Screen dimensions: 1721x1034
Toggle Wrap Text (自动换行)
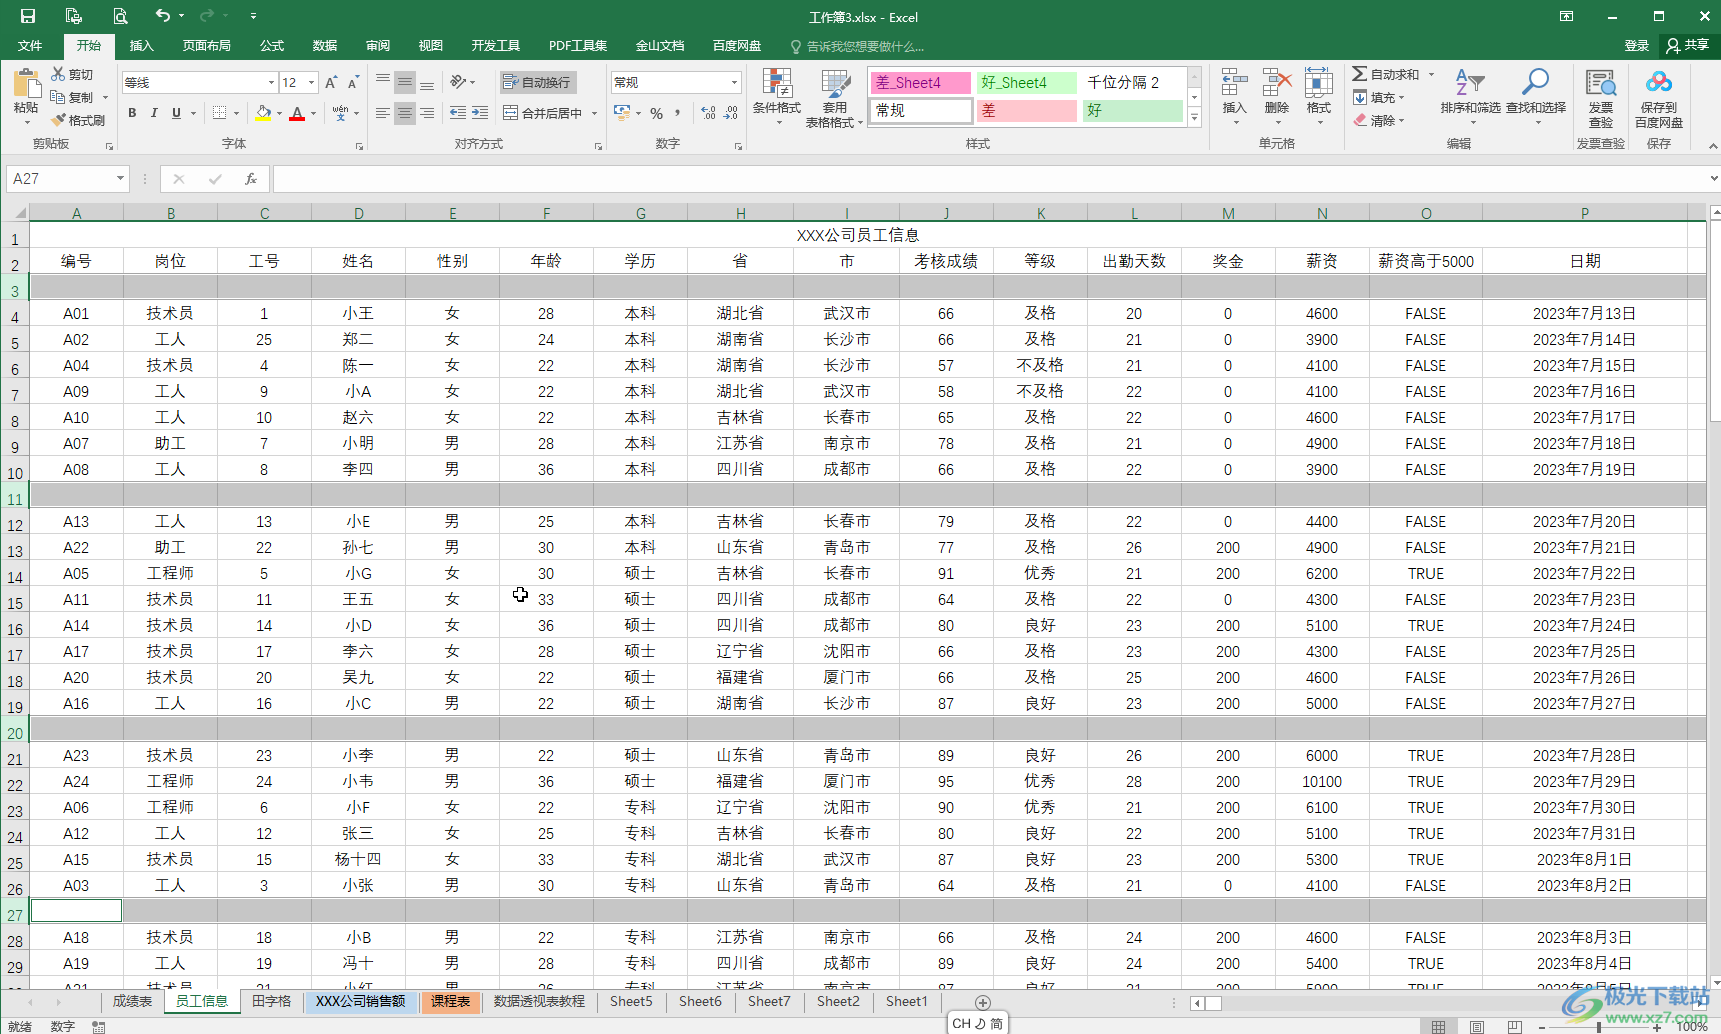pyautogui.click(x=538, y=82)
